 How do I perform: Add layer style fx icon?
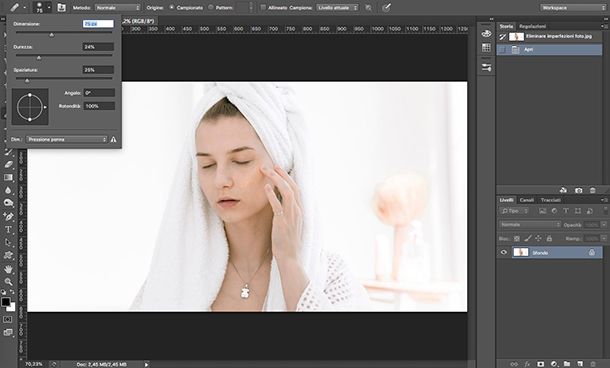(527, 364)
